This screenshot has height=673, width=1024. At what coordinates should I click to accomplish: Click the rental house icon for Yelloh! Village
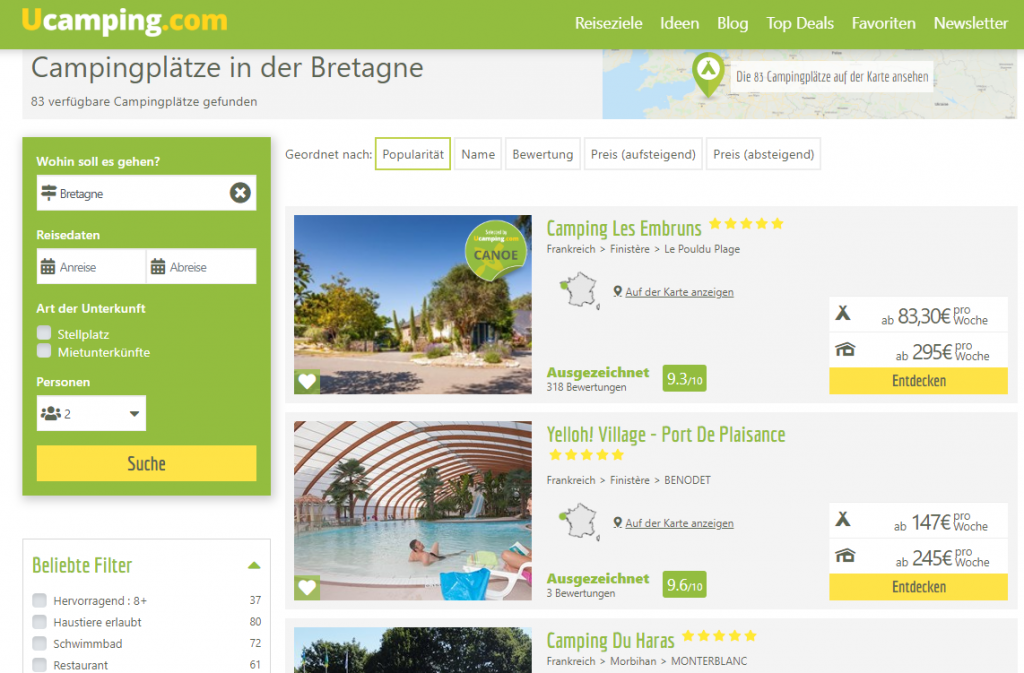coord(845,556)
